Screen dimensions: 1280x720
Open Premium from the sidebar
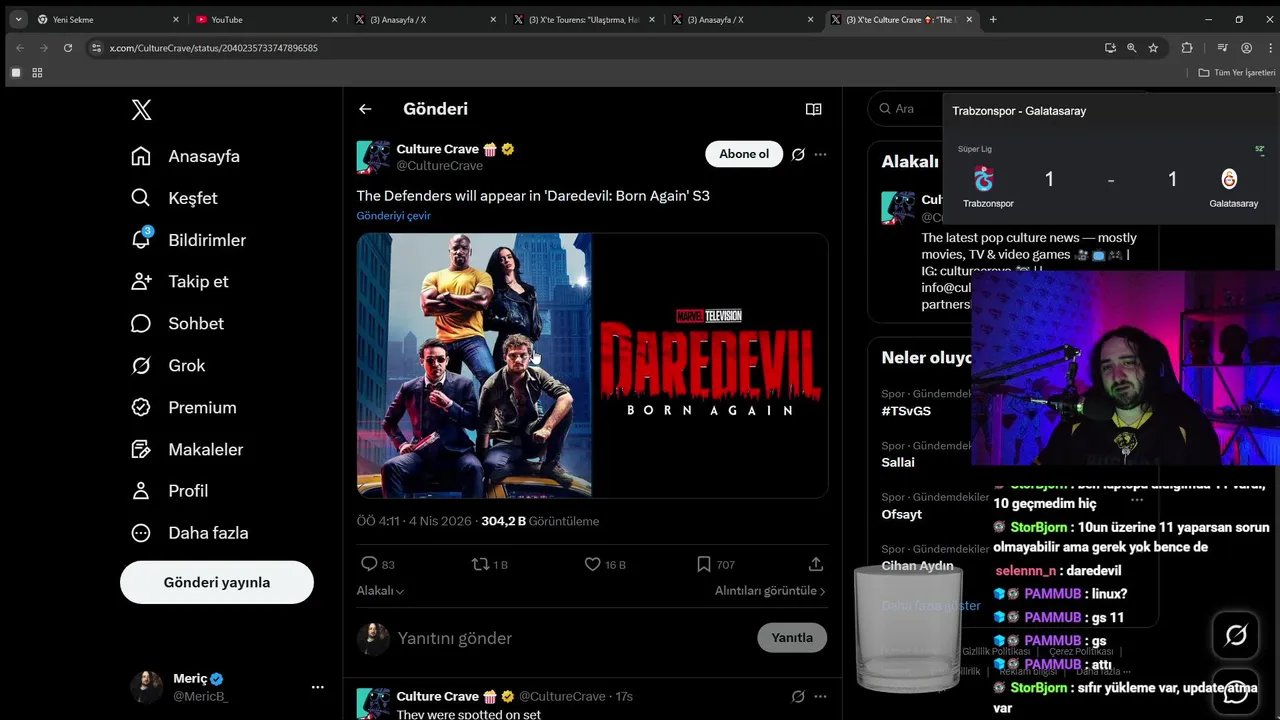pyautogui.click(x=184, y=408)
